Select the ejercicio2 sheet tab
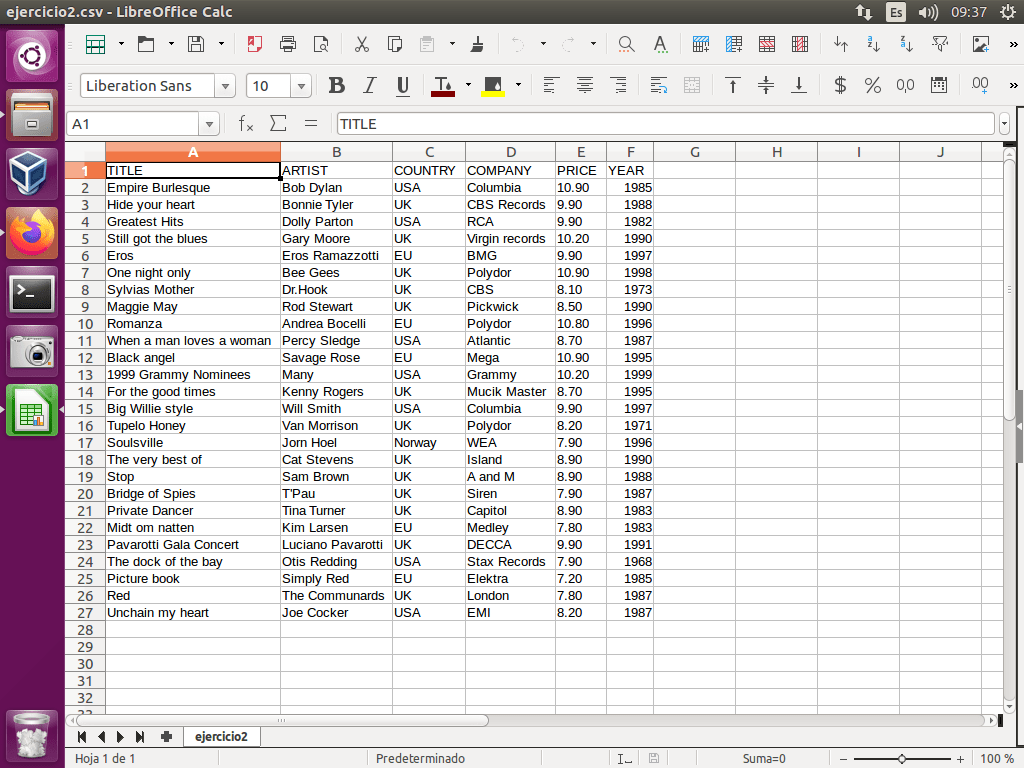Screen dimensions: 1024x768 tap(220, 737)
